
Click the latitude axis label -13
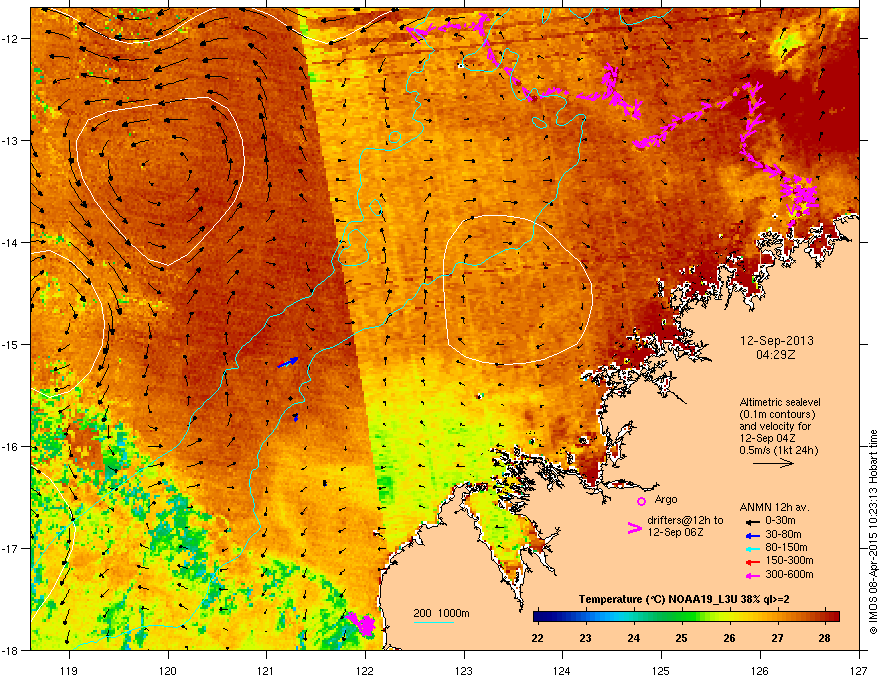(11, 141)
